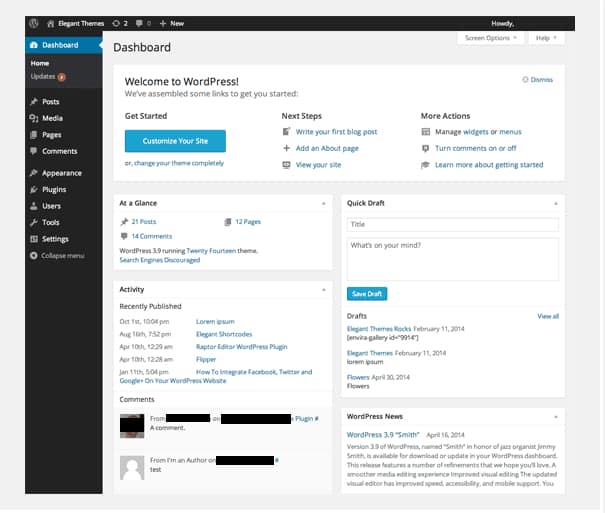Click the Customize Your Site button
605x513 pixels.
pos(175,141)
